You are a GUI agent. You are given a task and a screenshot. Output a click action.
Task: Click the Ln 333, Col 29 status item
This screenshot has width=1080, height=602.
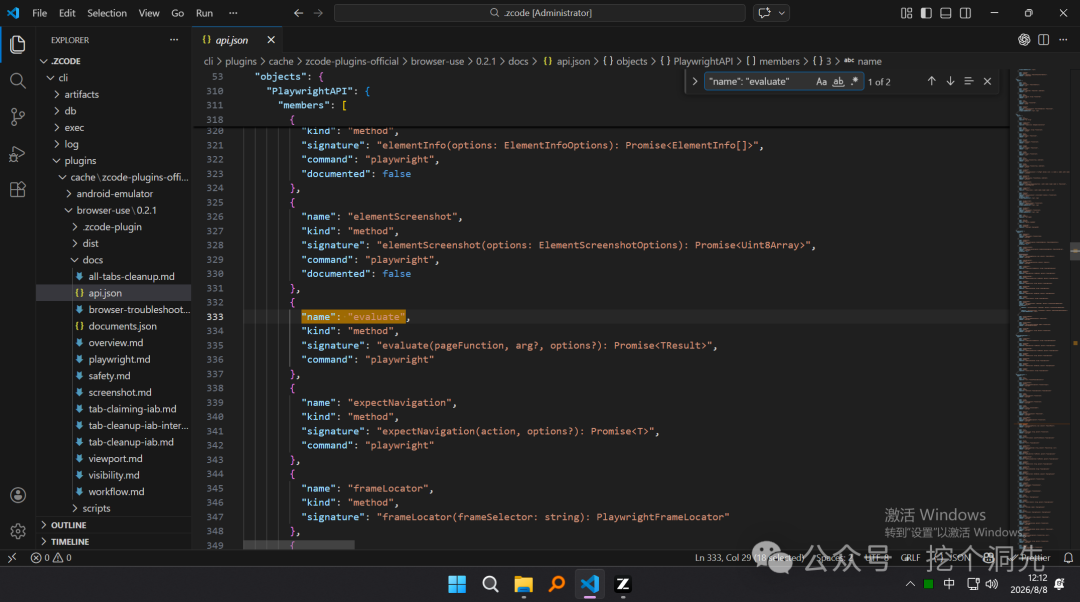749,558
